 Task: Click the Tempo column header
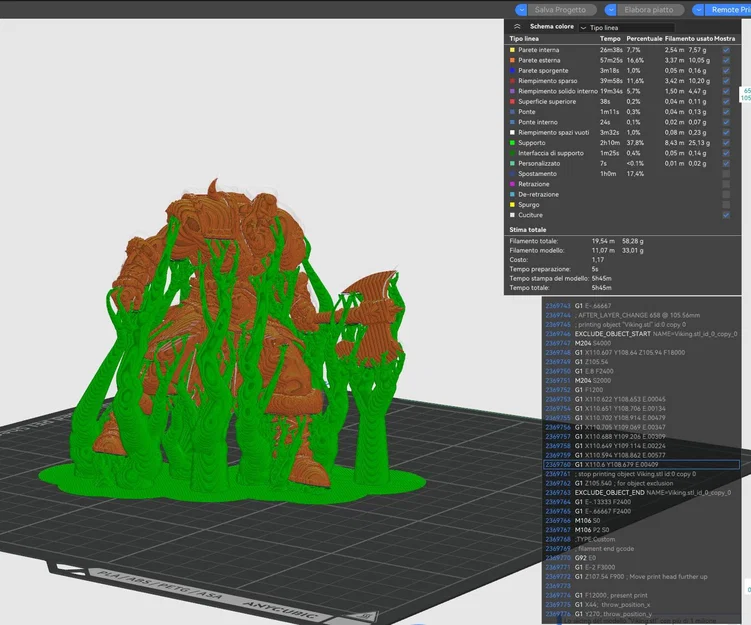[x=609, y=38]
